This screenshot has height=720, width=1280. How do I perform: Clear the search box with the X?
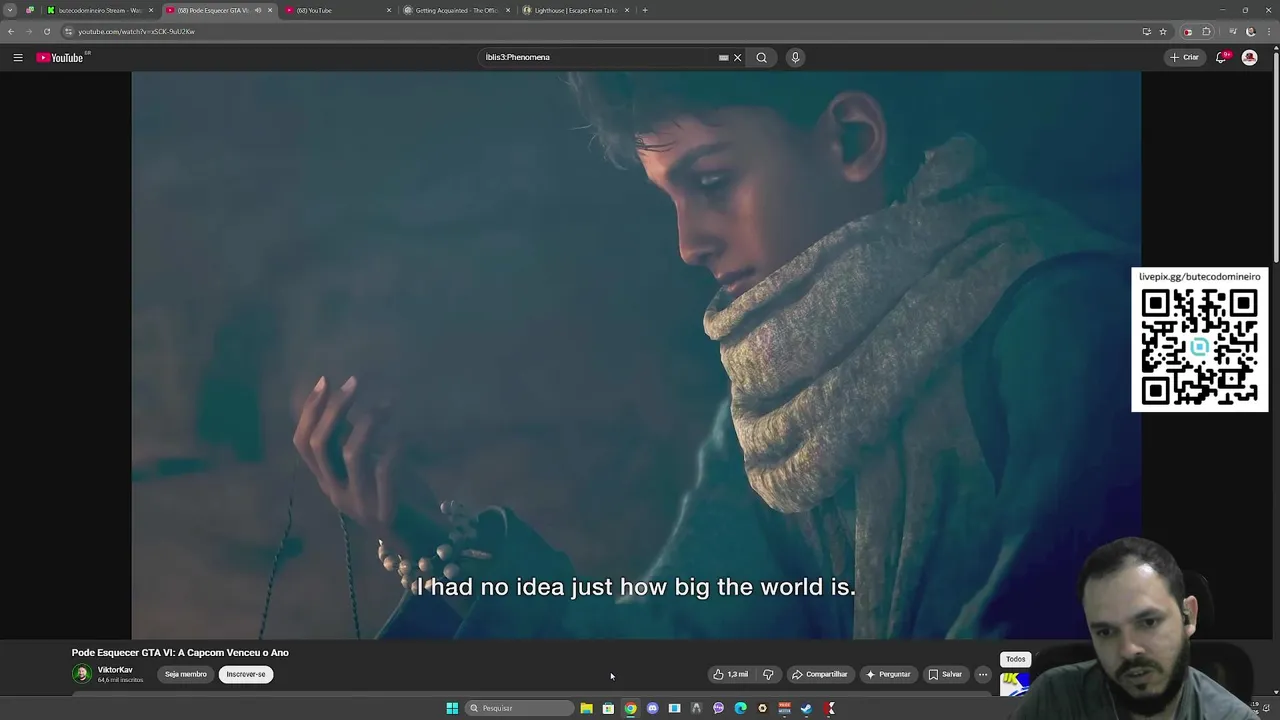738,57
